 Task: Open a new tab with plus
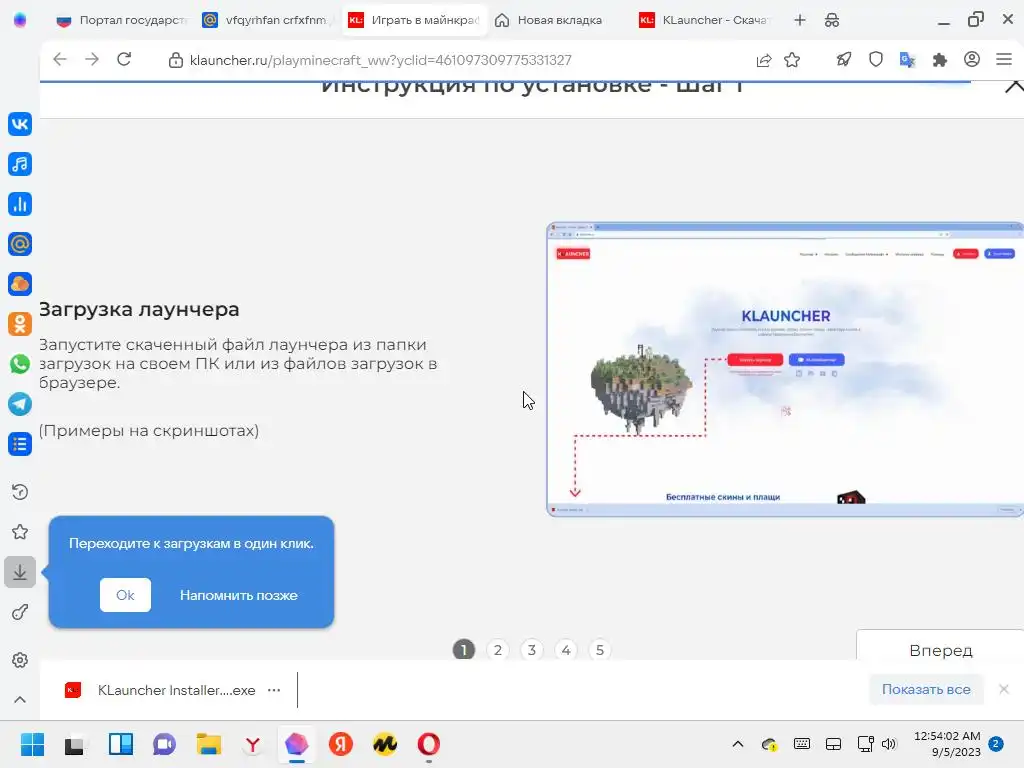coord(799,20)
